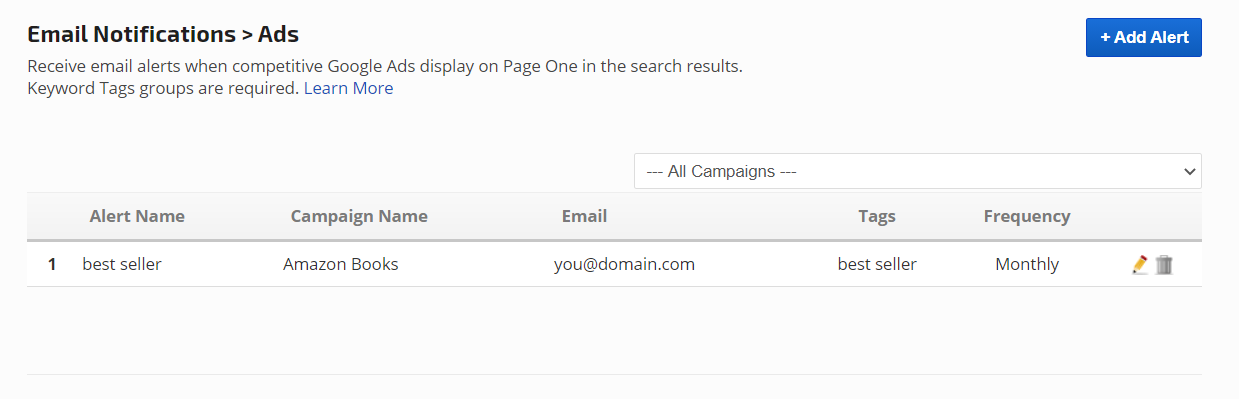
Task: Click the you@domain.com email address
Action: [624, 264]
